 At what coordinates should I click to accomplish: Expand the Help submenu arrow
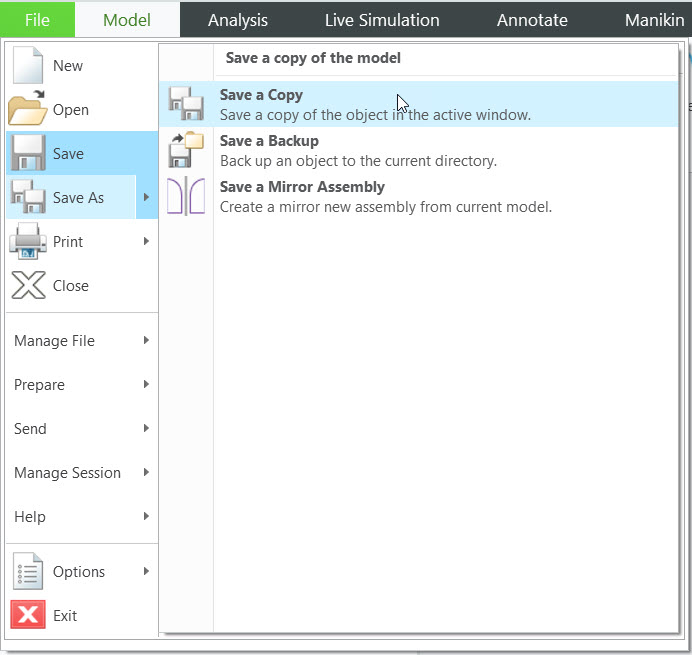click(x=147, y=516)
